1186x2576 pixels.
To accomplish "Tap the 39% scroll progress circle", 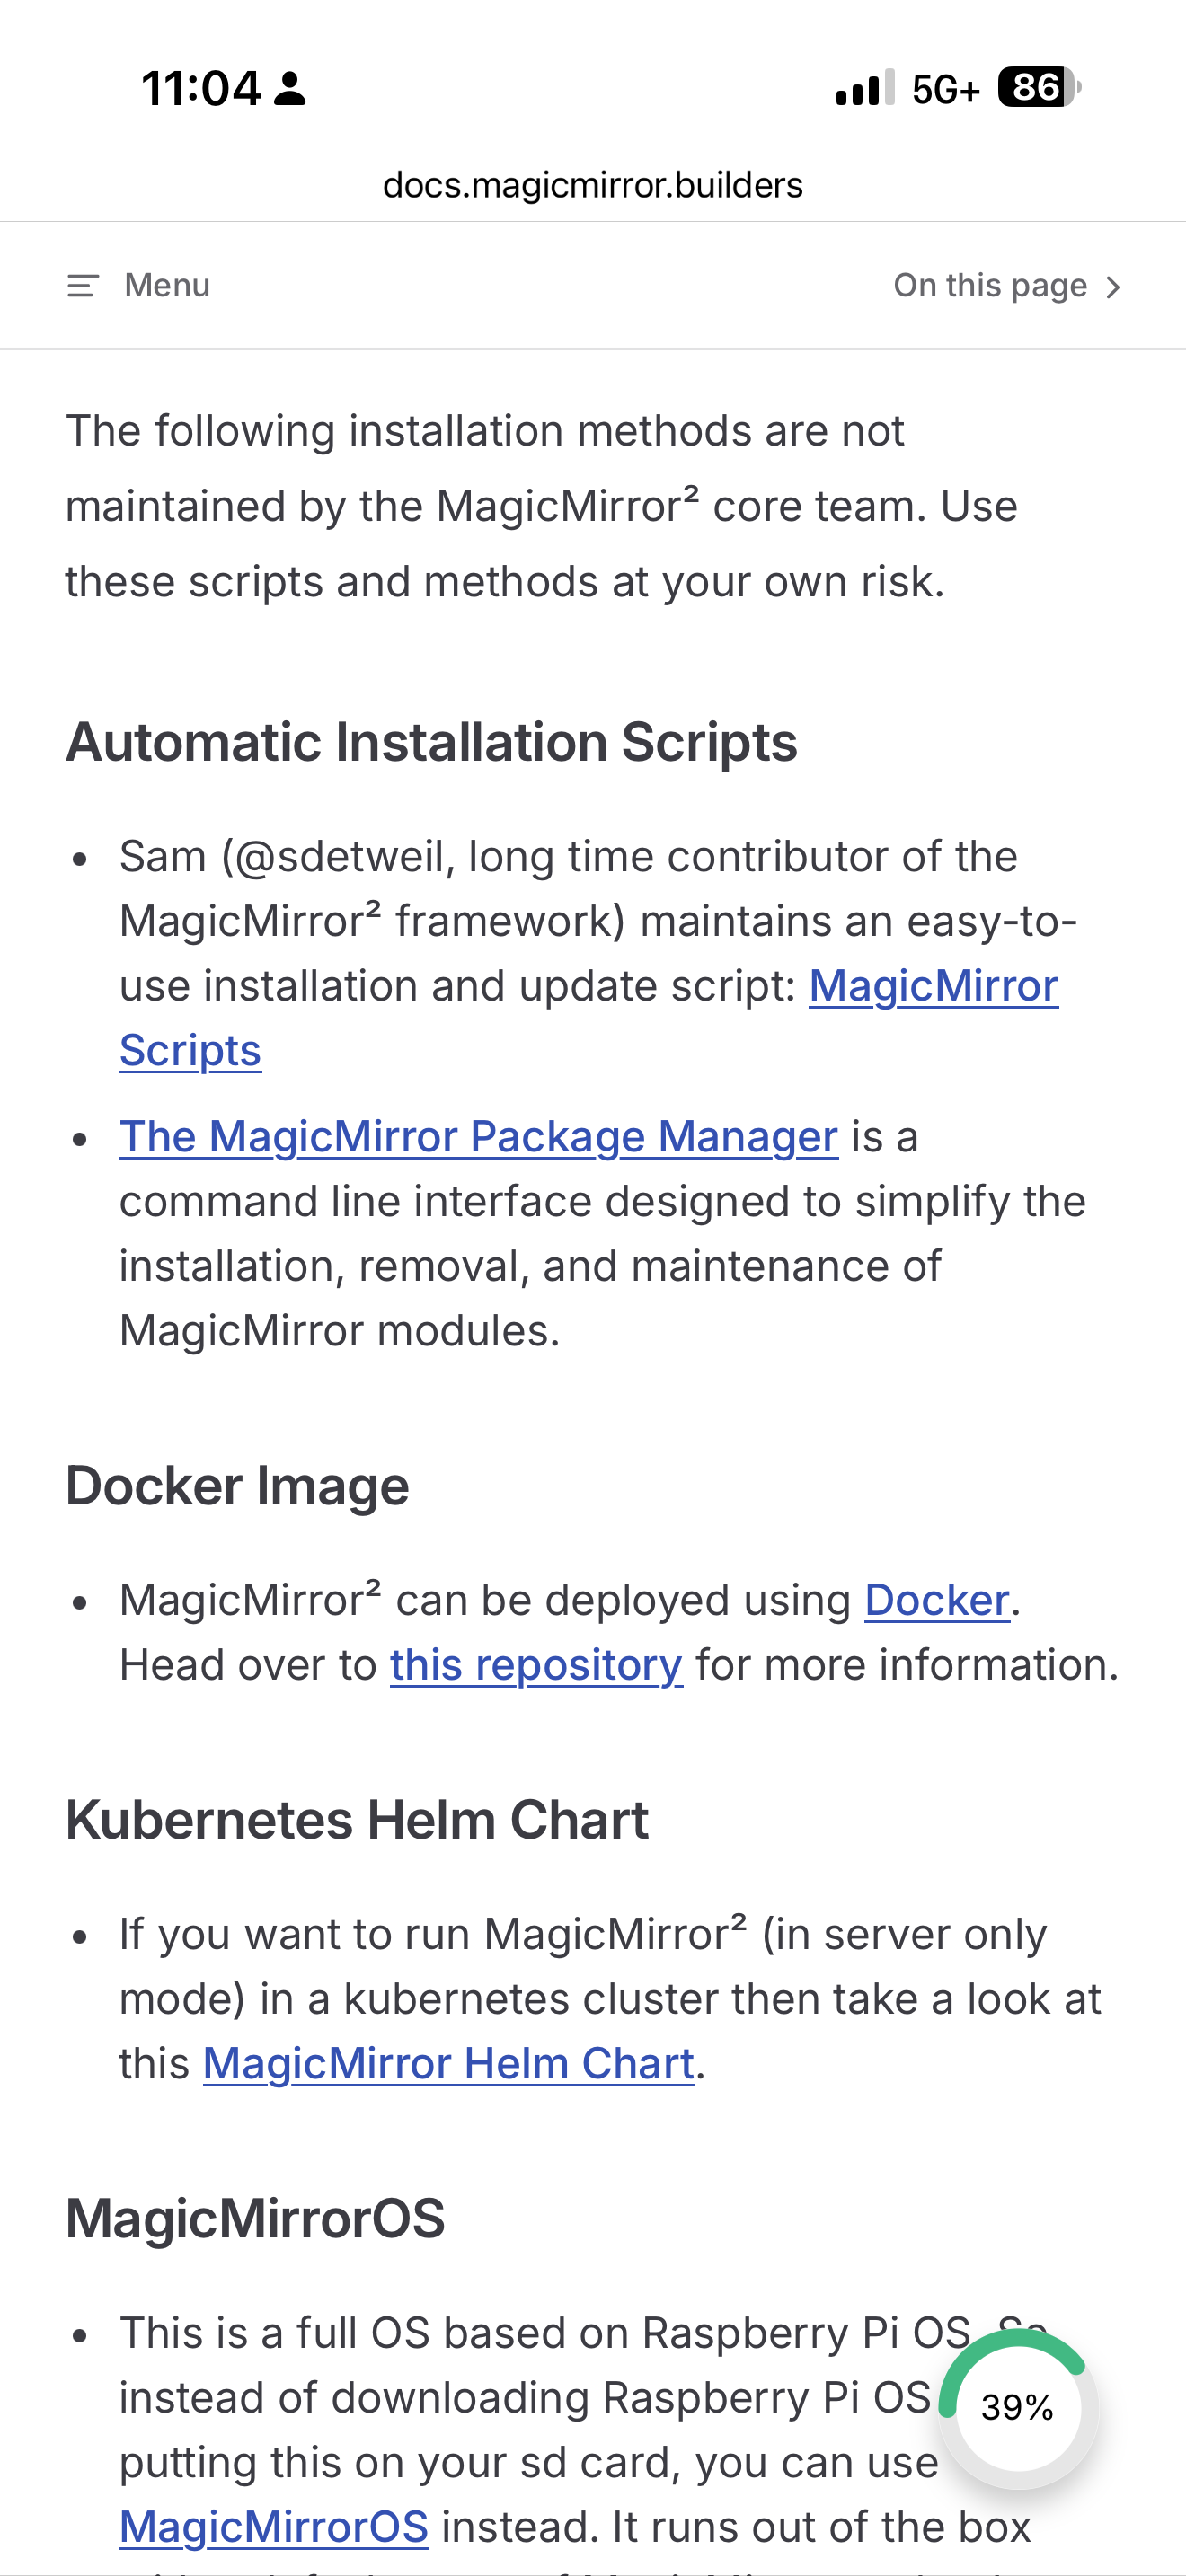I will 1017,2407.
